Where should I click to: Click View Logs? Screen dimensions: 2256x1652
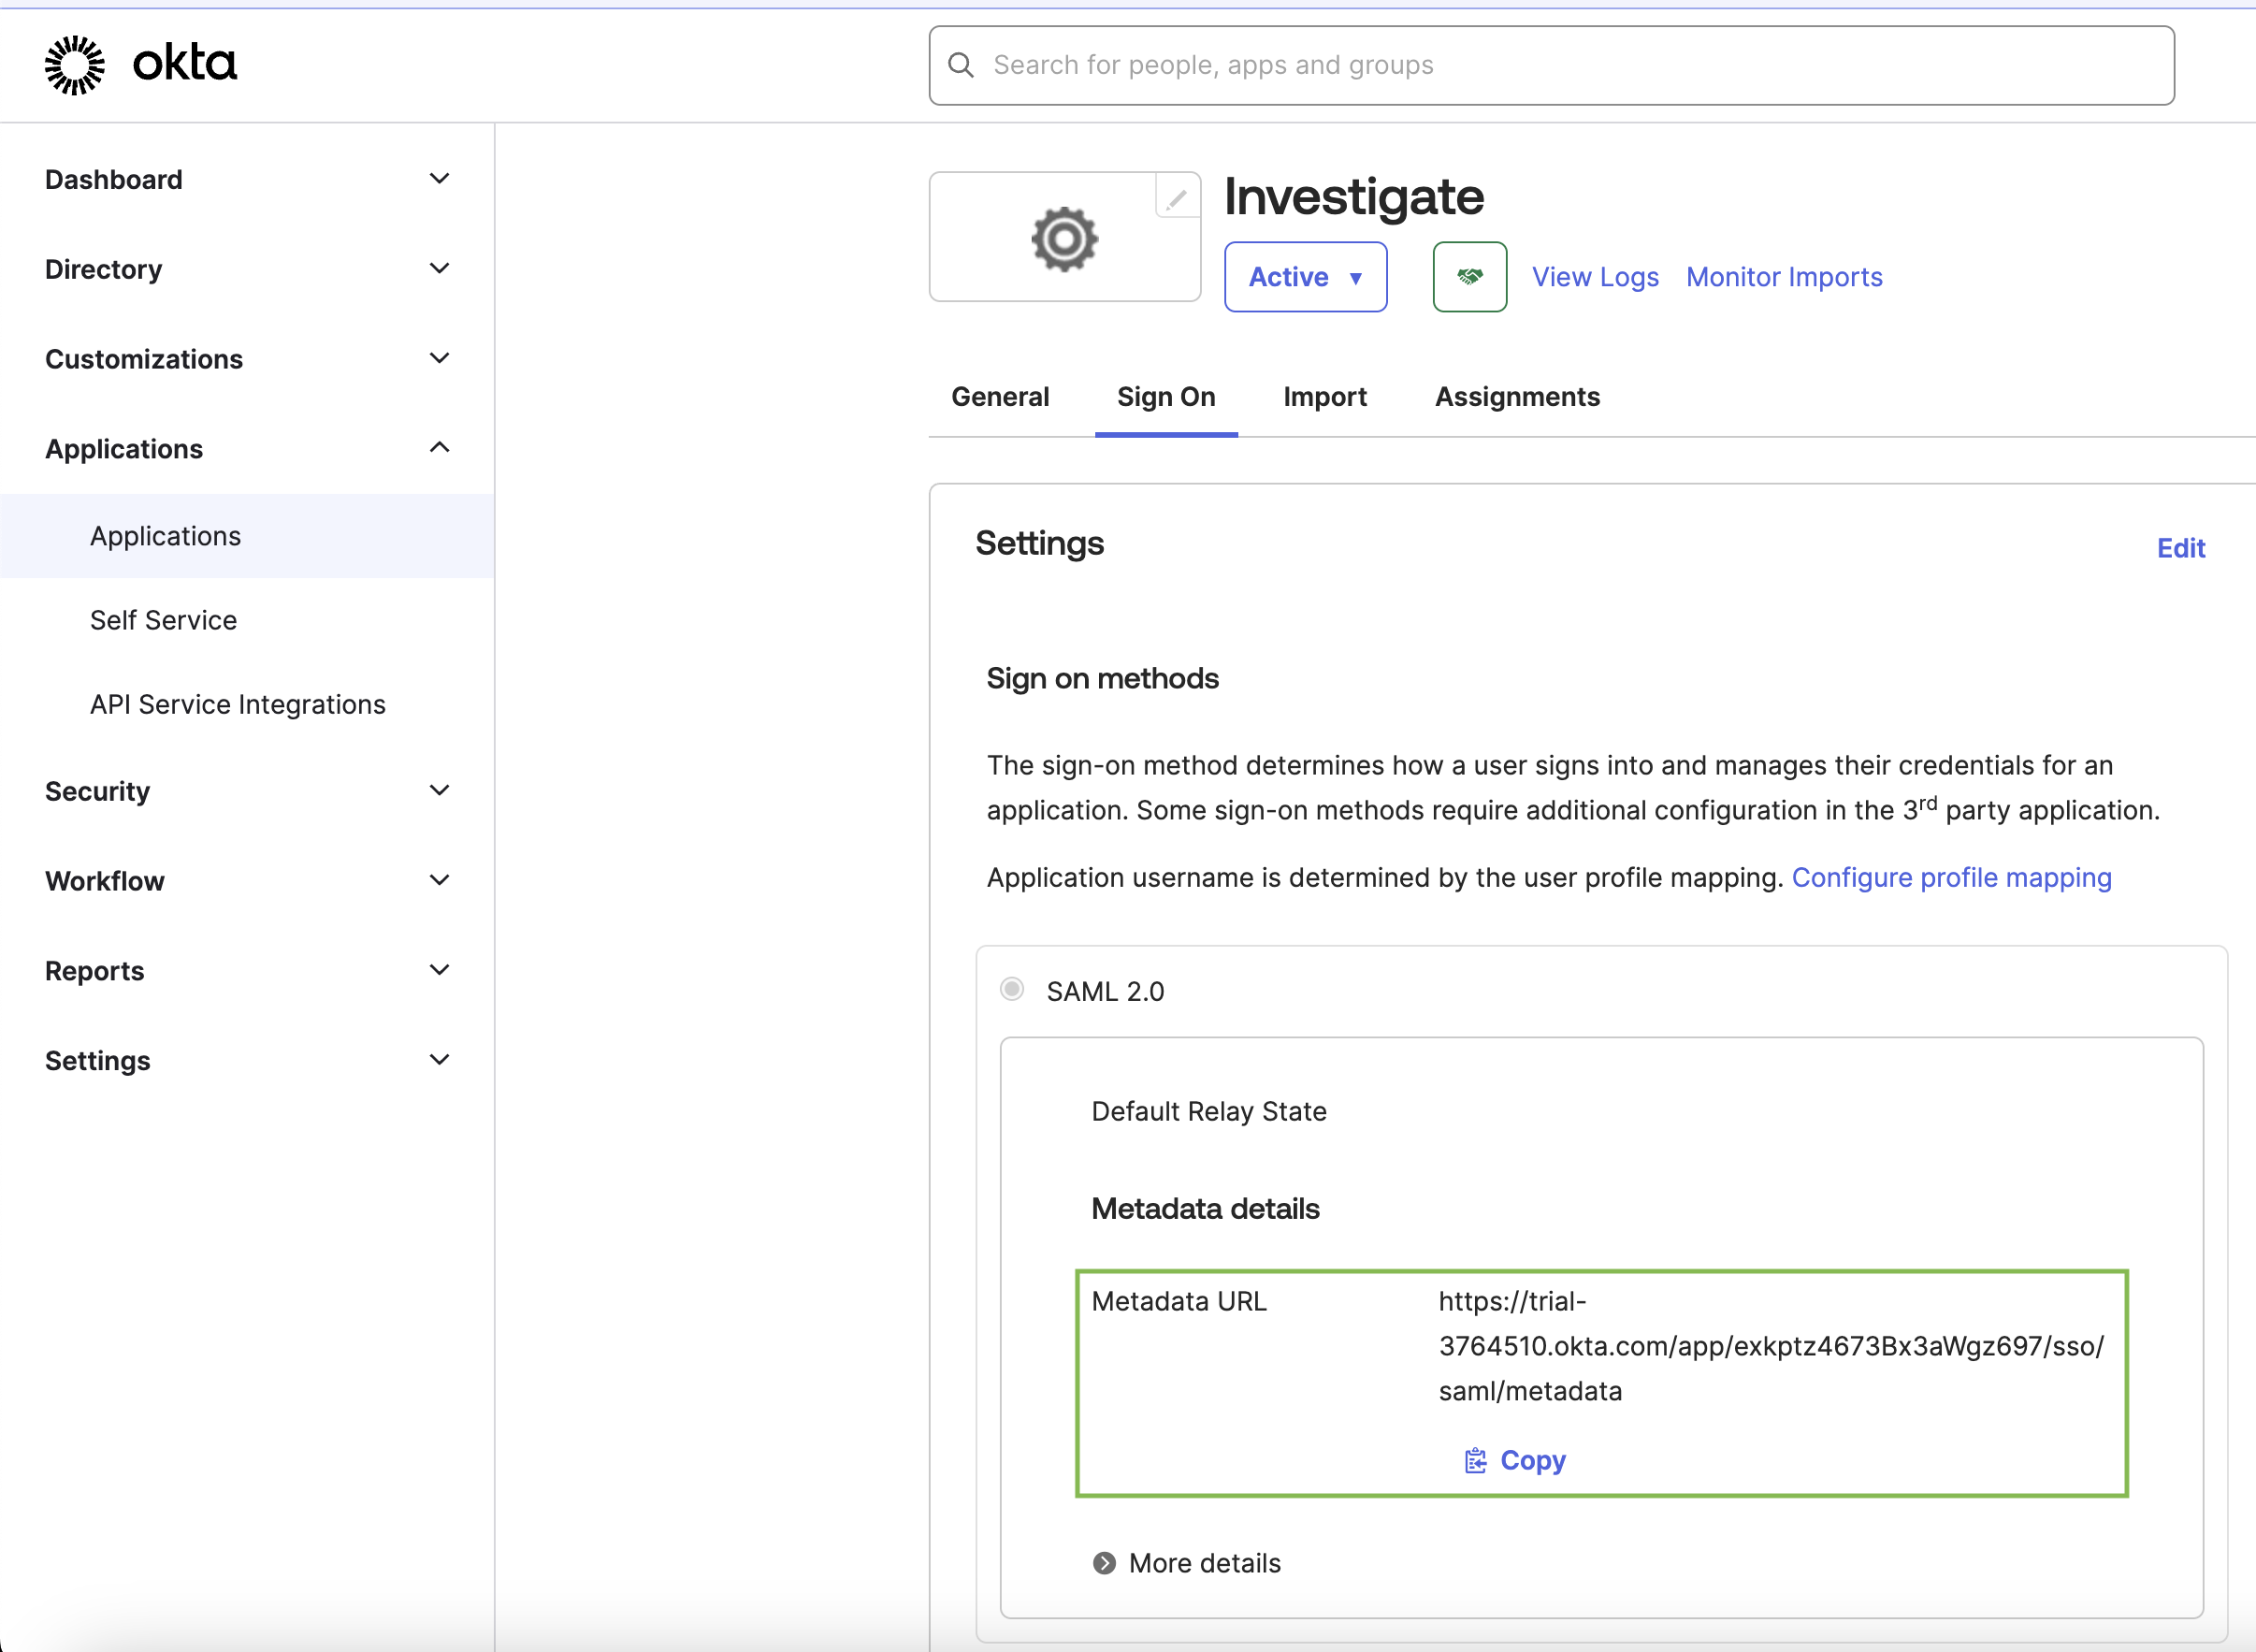coord(1595,276)
